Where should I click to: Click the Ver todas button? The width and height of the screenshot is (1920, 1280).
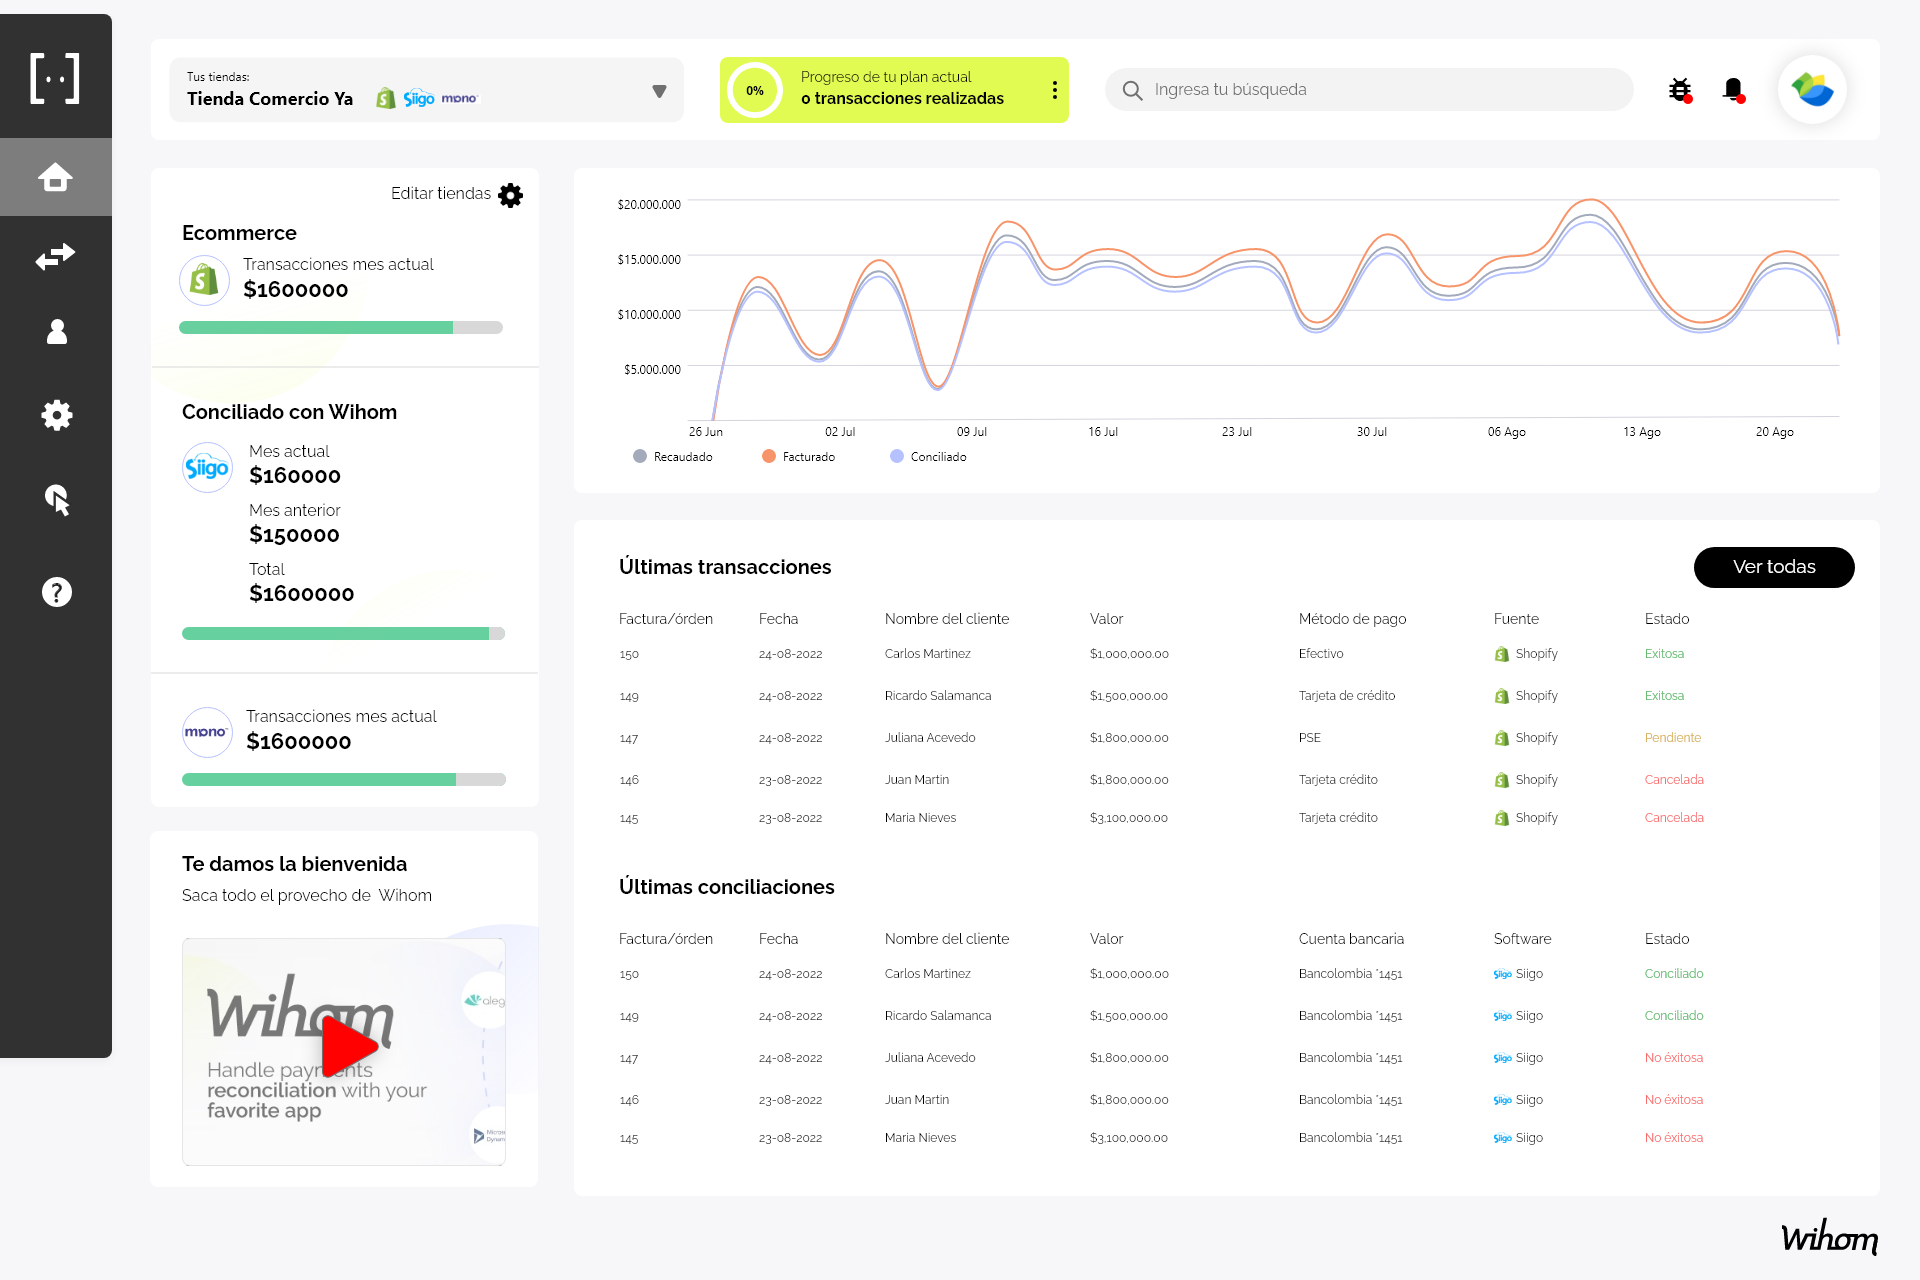[1773, 567]
